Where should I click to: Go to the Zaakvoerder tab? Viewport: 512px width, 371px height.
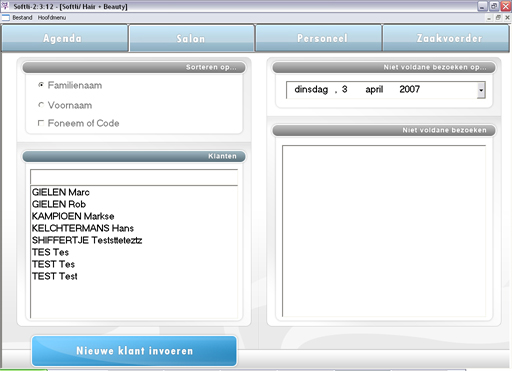[446, 38]
